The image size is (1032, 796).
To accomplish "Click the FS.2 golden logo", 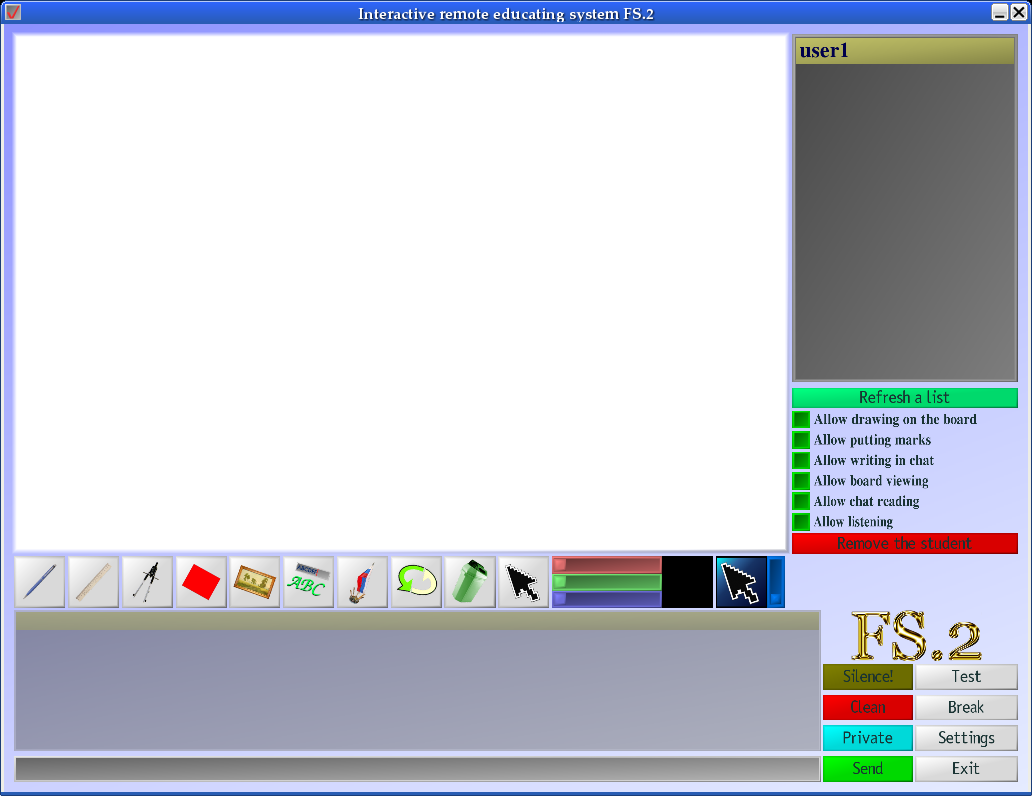I will (x=916, y=636).
